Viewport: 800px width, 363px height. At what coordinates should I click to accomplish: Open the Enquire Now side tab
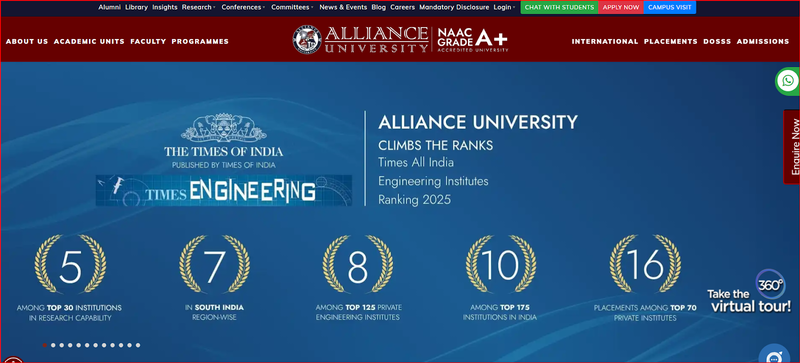point(793,147)
